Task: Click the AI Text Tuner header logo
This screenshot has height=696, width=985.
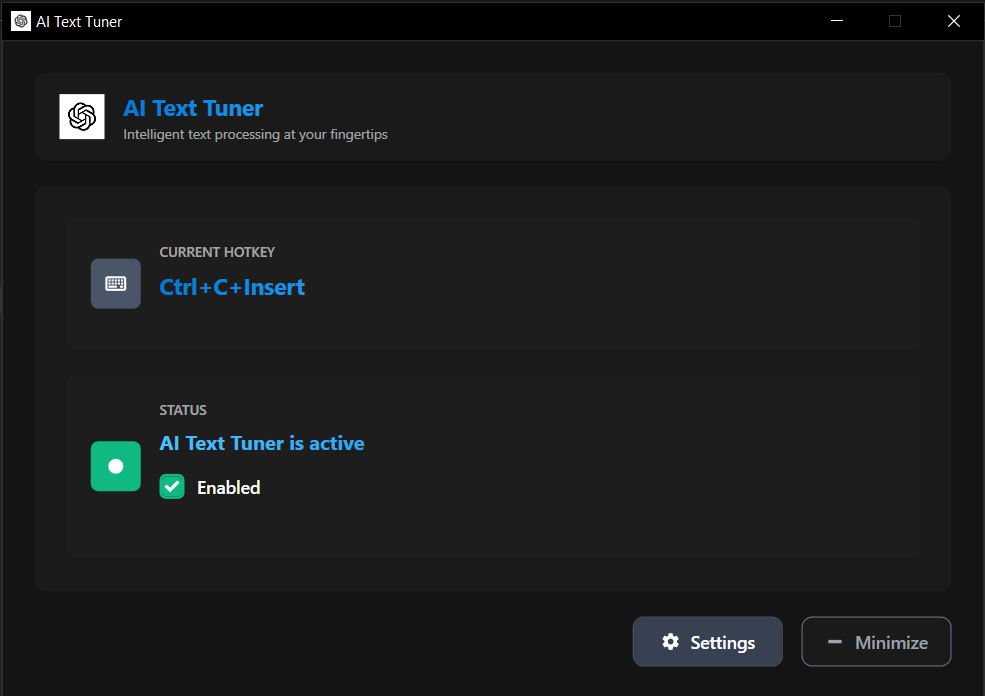Action: point(82,116)
